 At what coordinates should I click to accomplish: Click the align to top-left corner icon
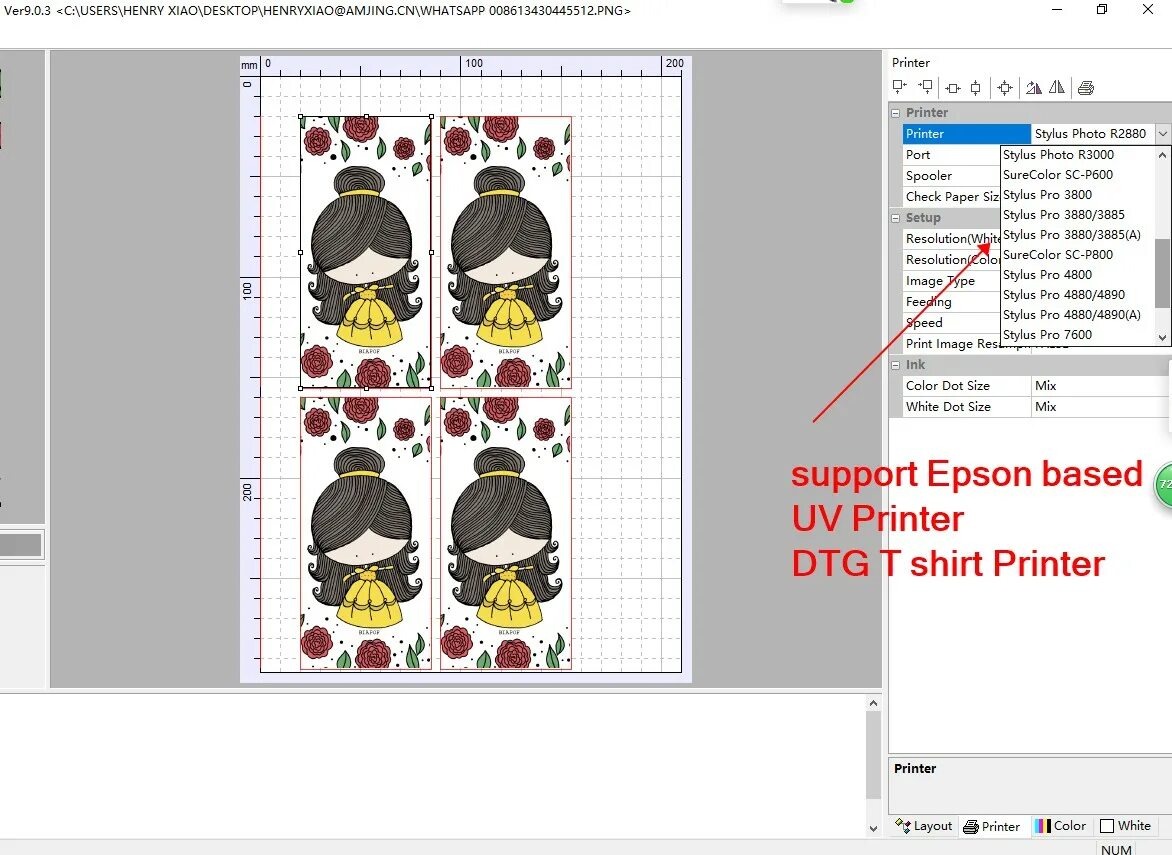900,87
